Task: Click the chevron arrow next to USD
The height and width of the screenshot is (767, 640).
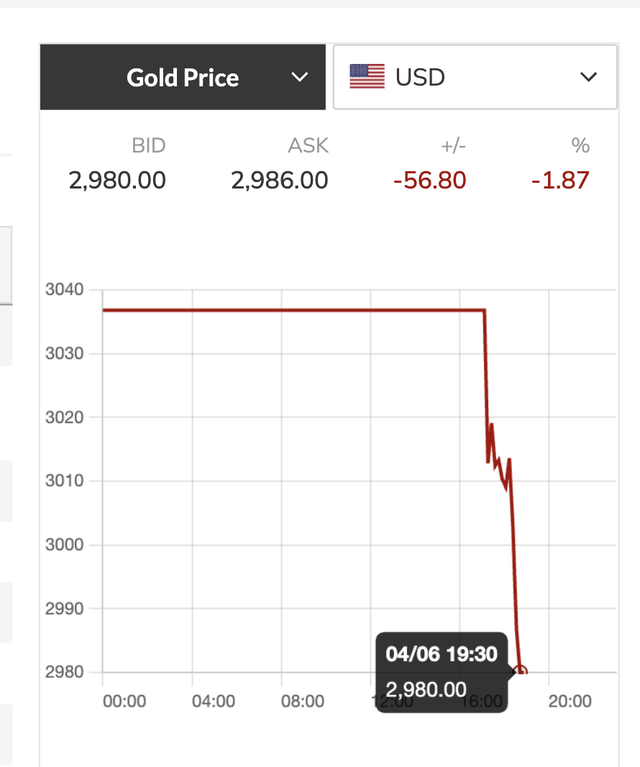Action: pyautogui.click(x=588, y=77)
